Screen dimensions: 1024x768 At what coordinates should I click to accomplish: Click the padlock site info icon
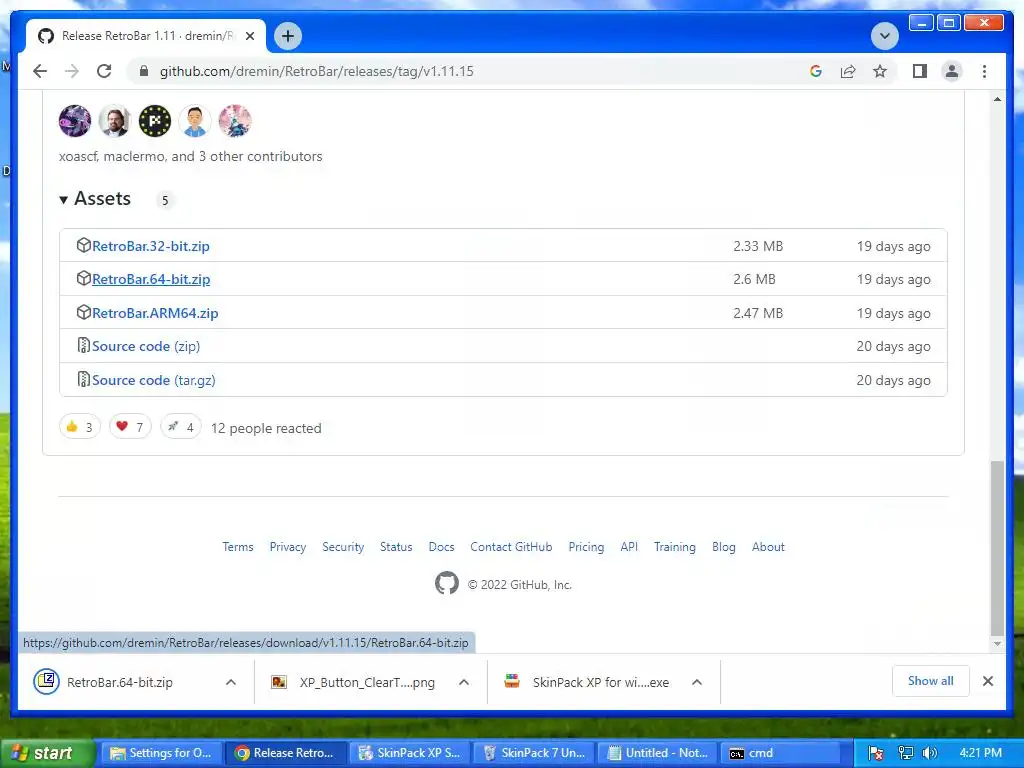click(144, 71)
